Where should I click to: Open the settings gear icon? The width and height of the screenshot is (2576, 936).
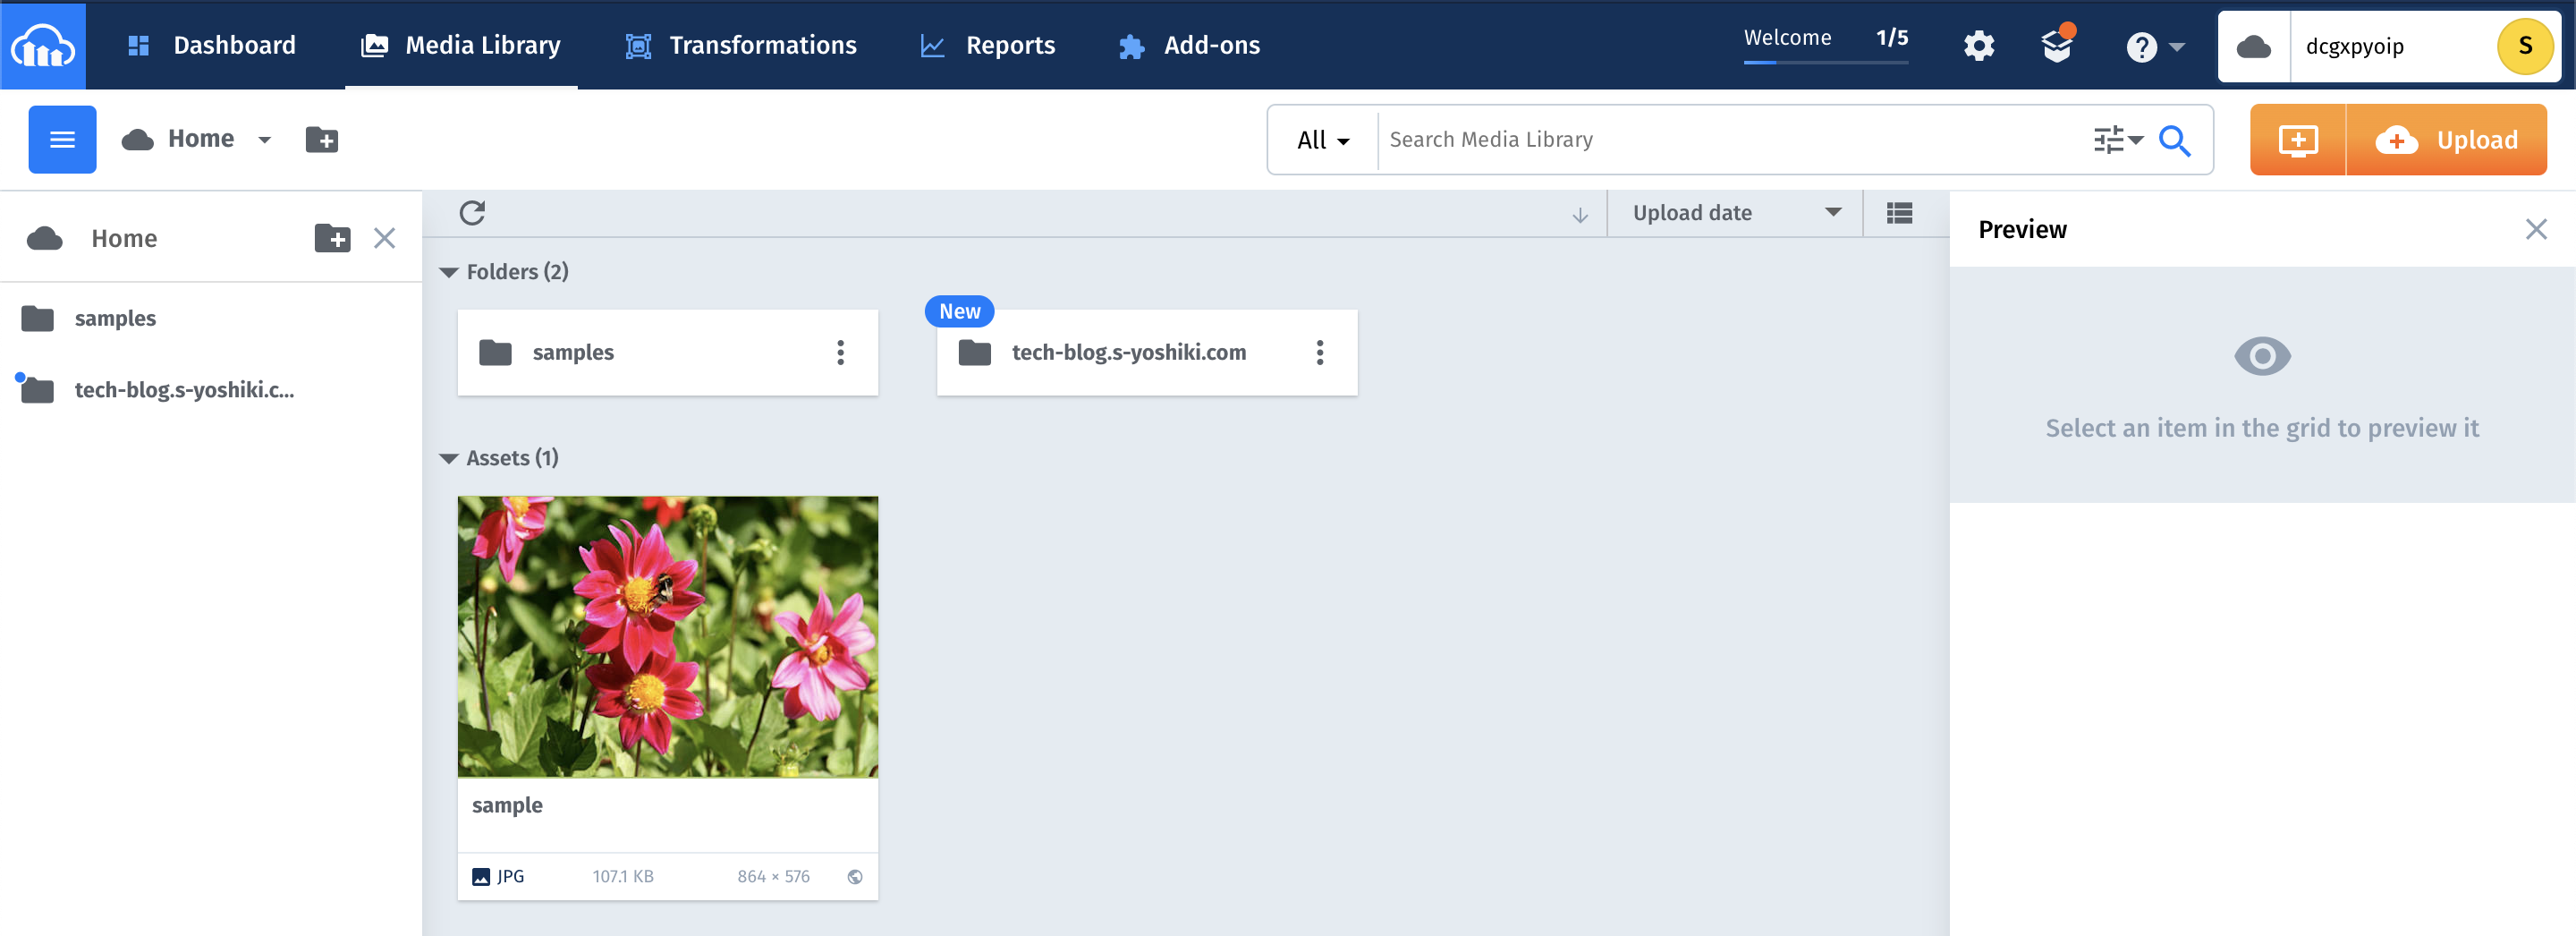pyautogui.click(x=1978, y=46)
